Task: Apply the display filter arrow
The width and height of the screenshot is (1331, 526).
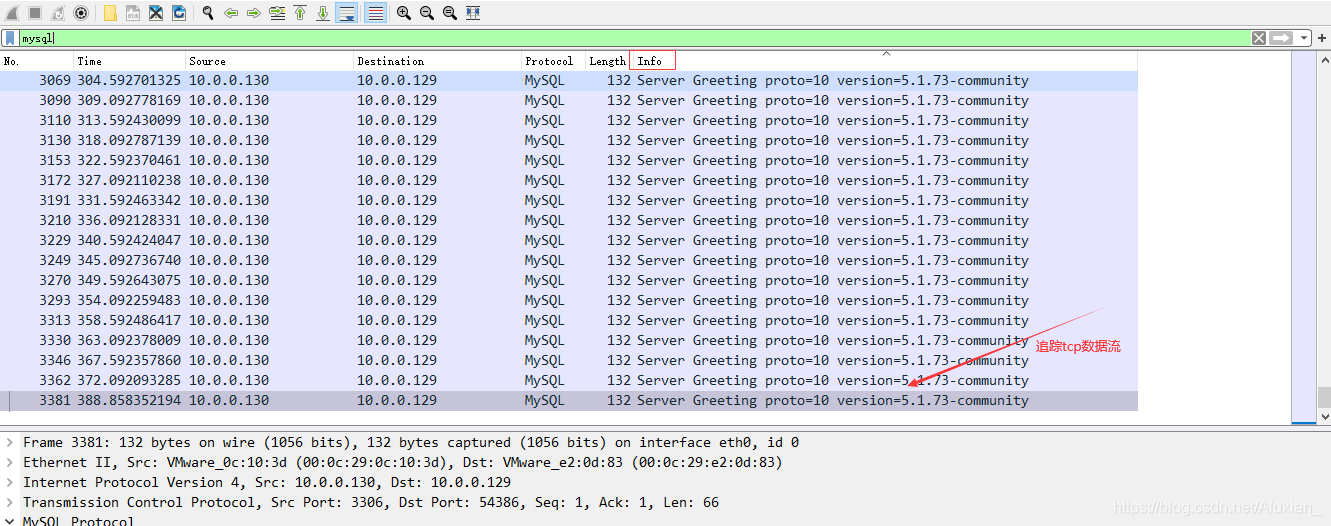Action: click(1281, 38)
